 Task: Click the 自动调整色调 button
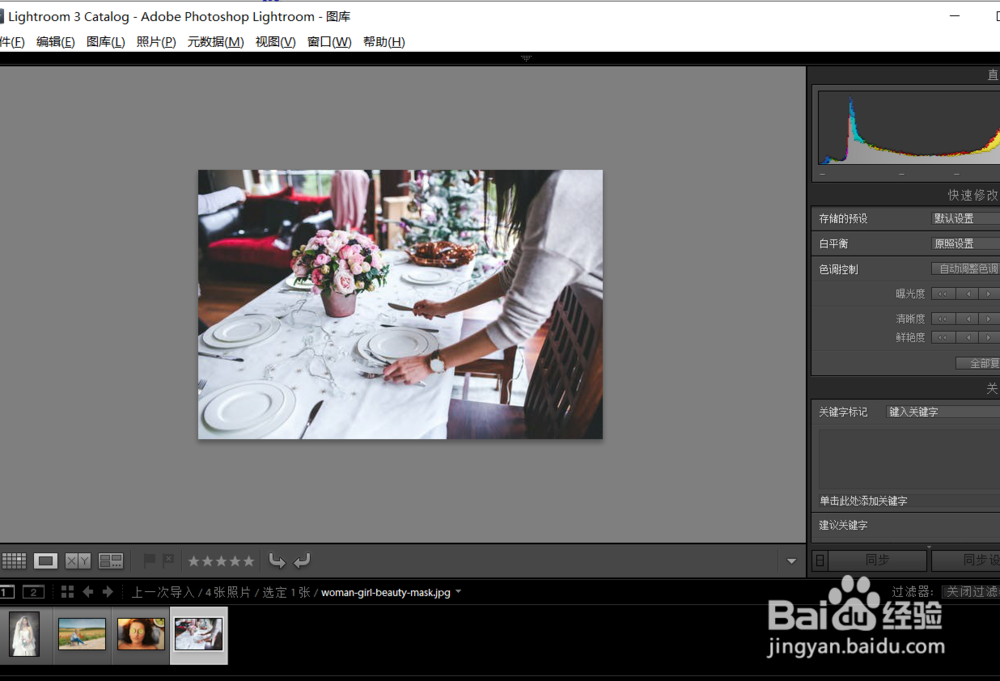coord(966,269)
